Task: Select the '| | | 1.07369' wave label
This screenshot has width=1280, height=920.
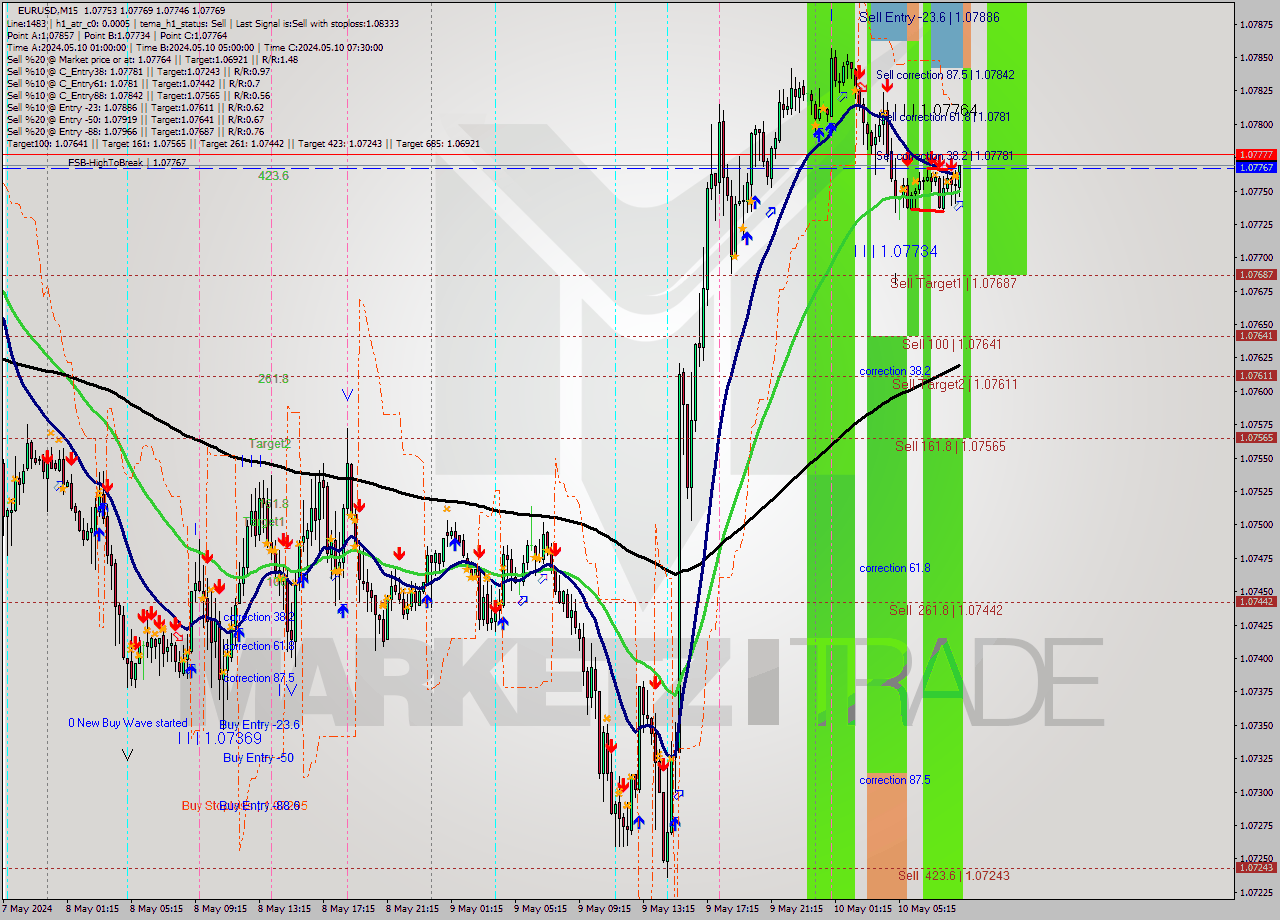Action: [x=220, y=739]
